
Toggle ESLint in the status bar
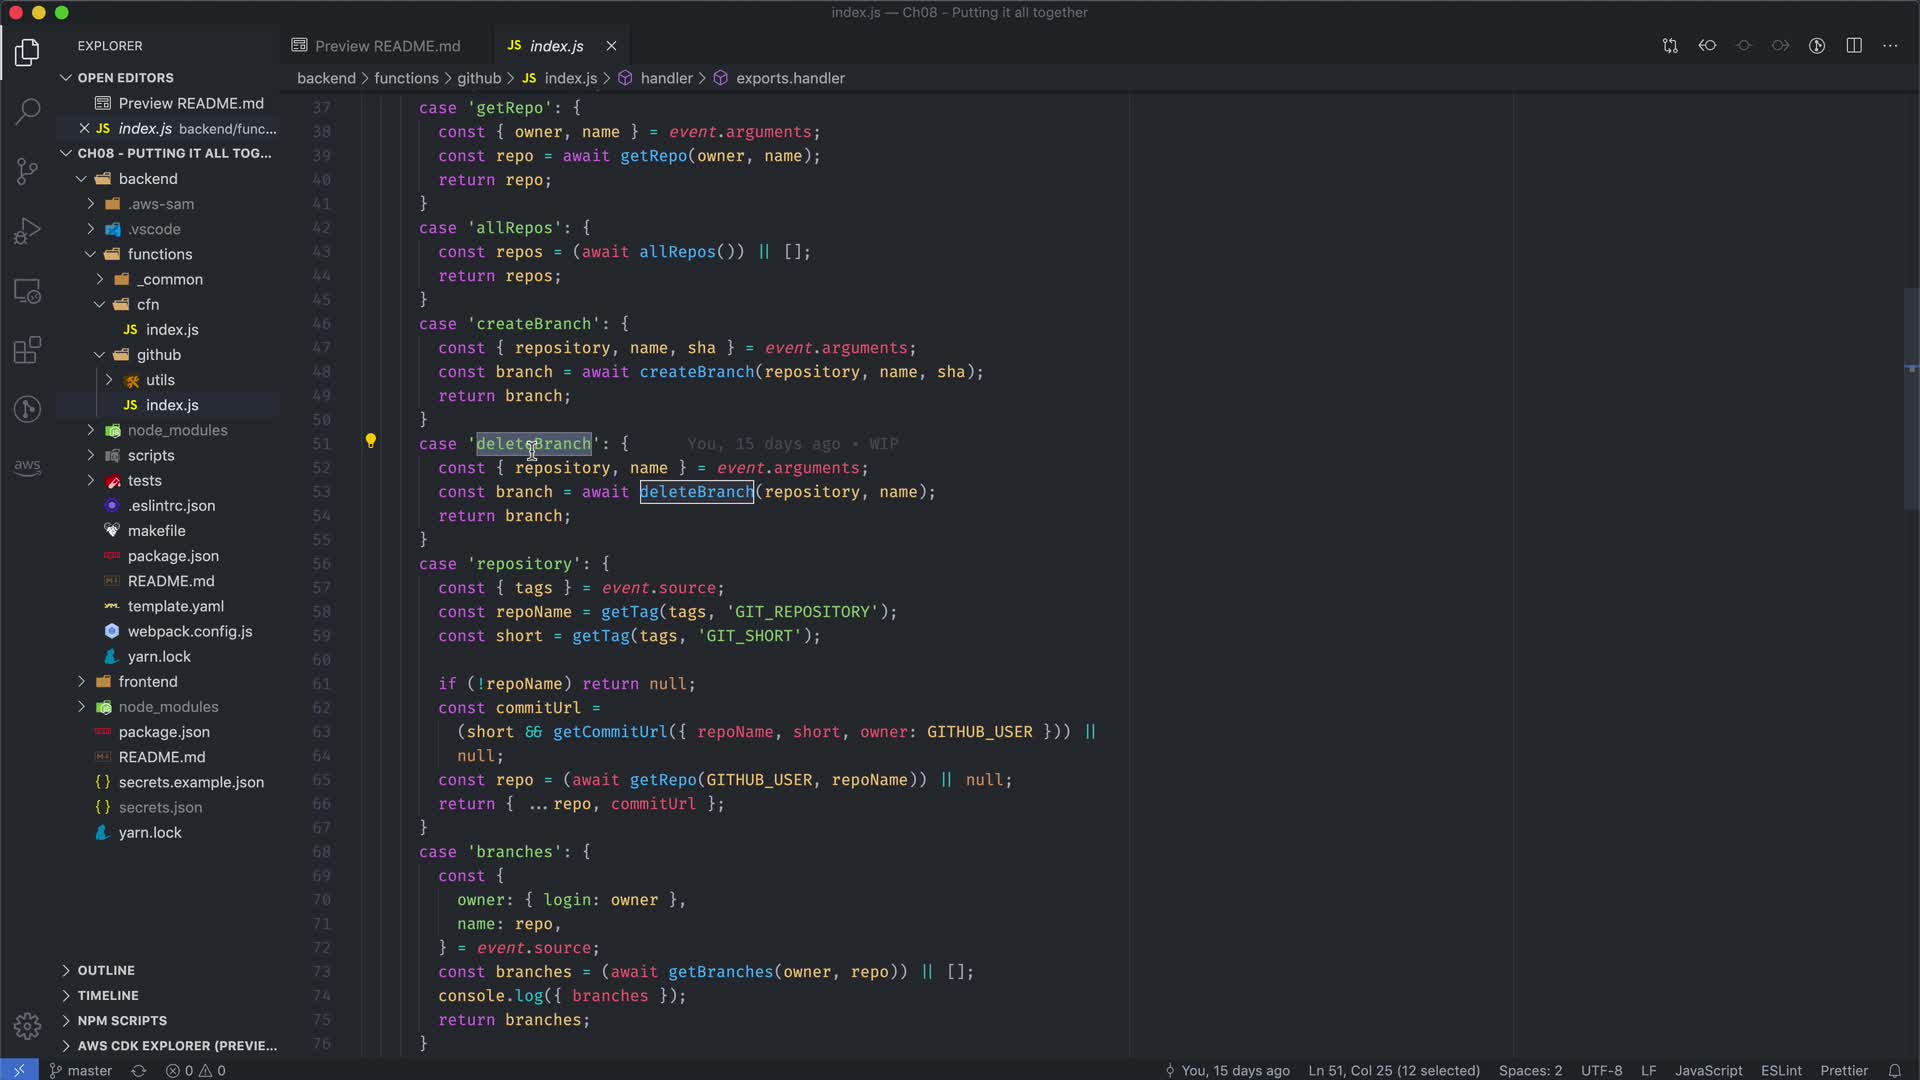(1781, 1070)
